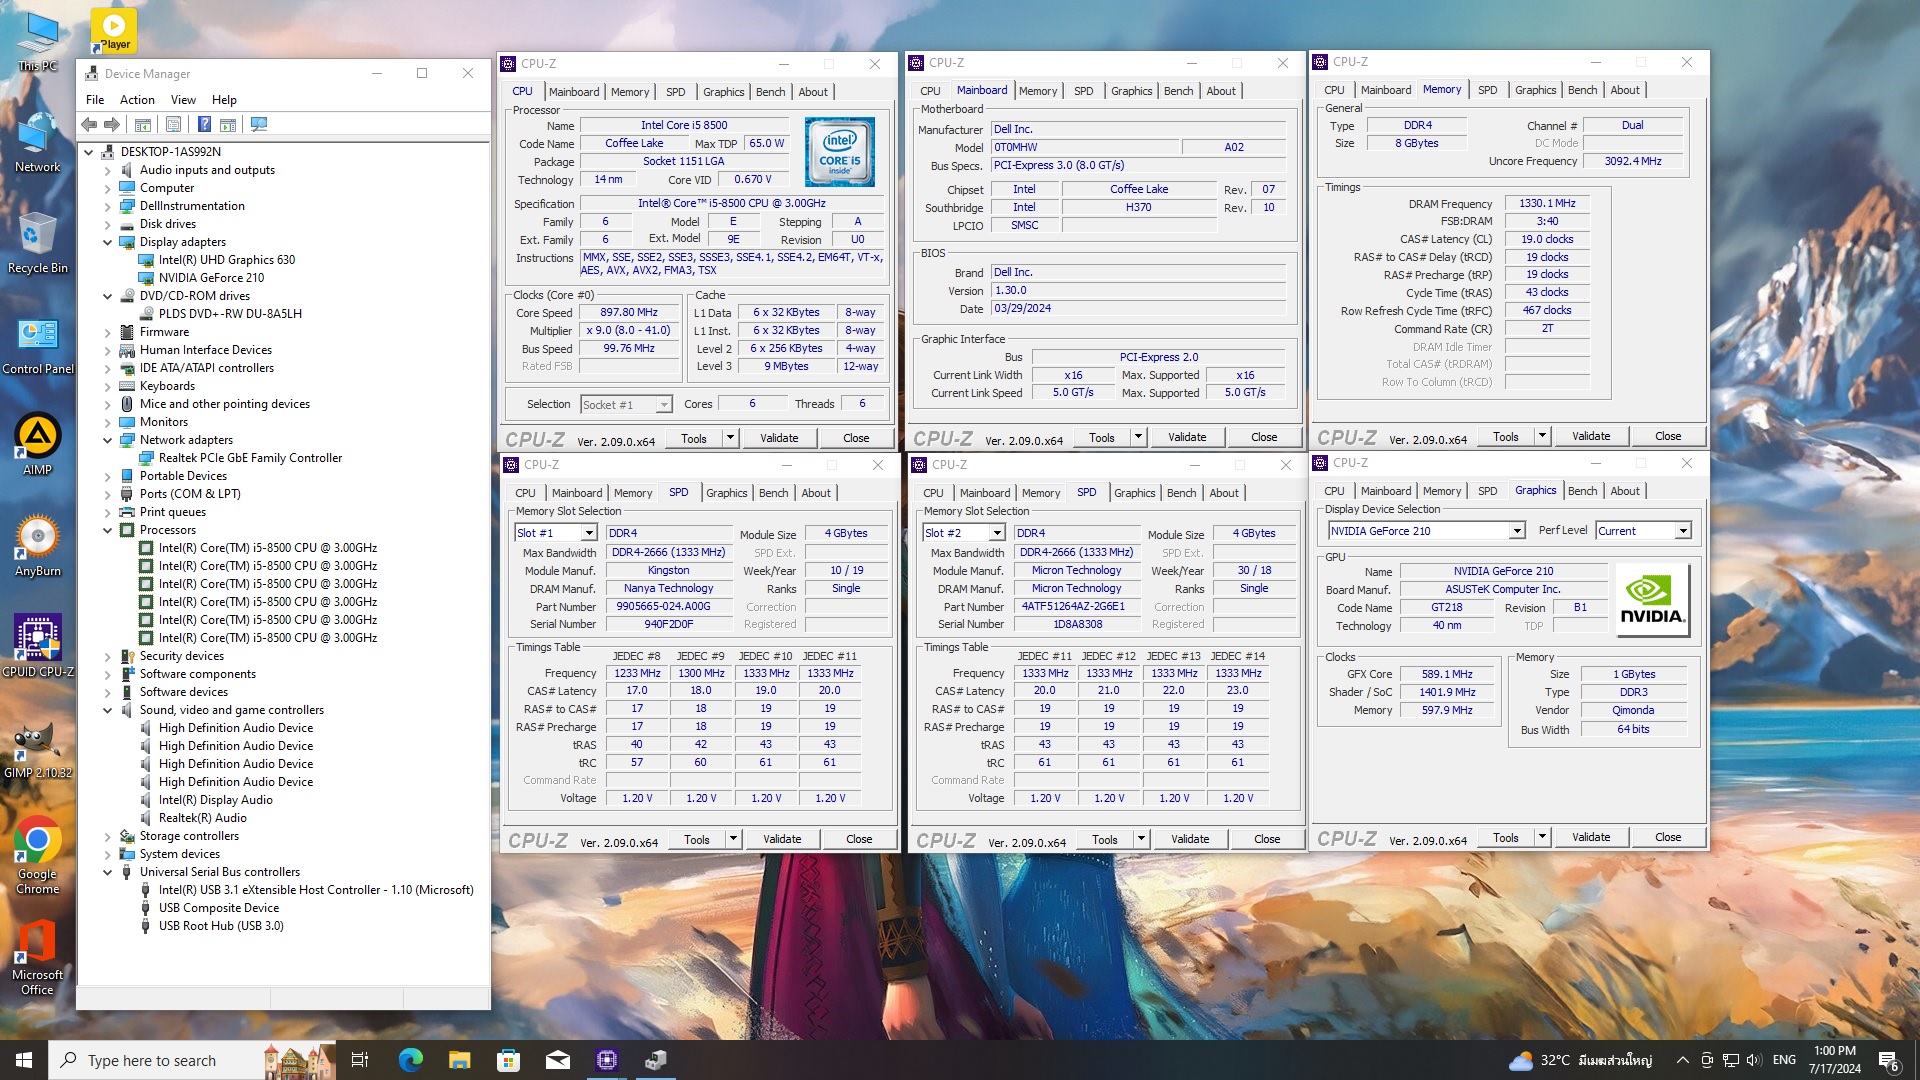Select USB Root Hub (USB 3.0)

click(x=221, y=926)
